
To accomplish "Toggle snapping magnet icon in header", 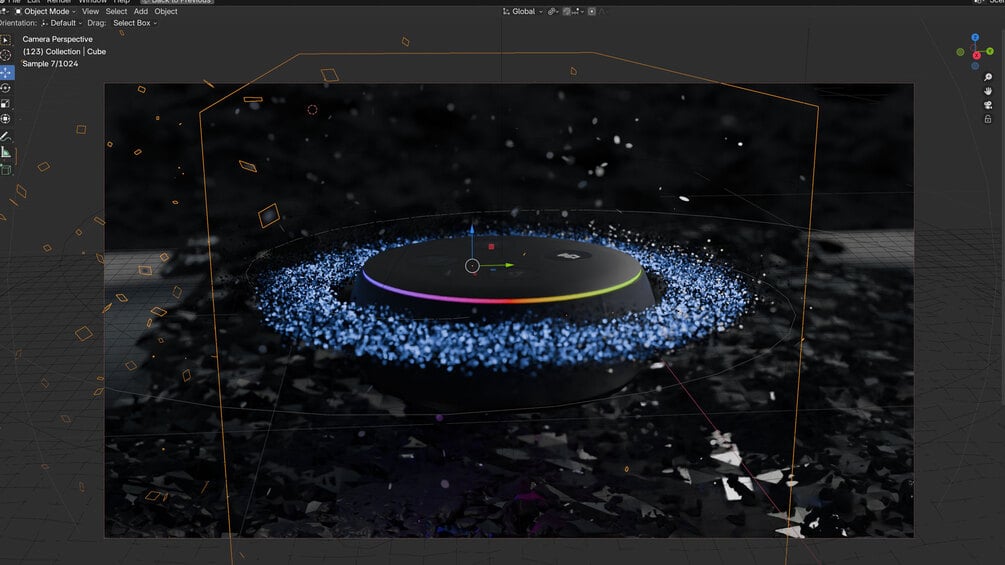I will coord(567,12).
